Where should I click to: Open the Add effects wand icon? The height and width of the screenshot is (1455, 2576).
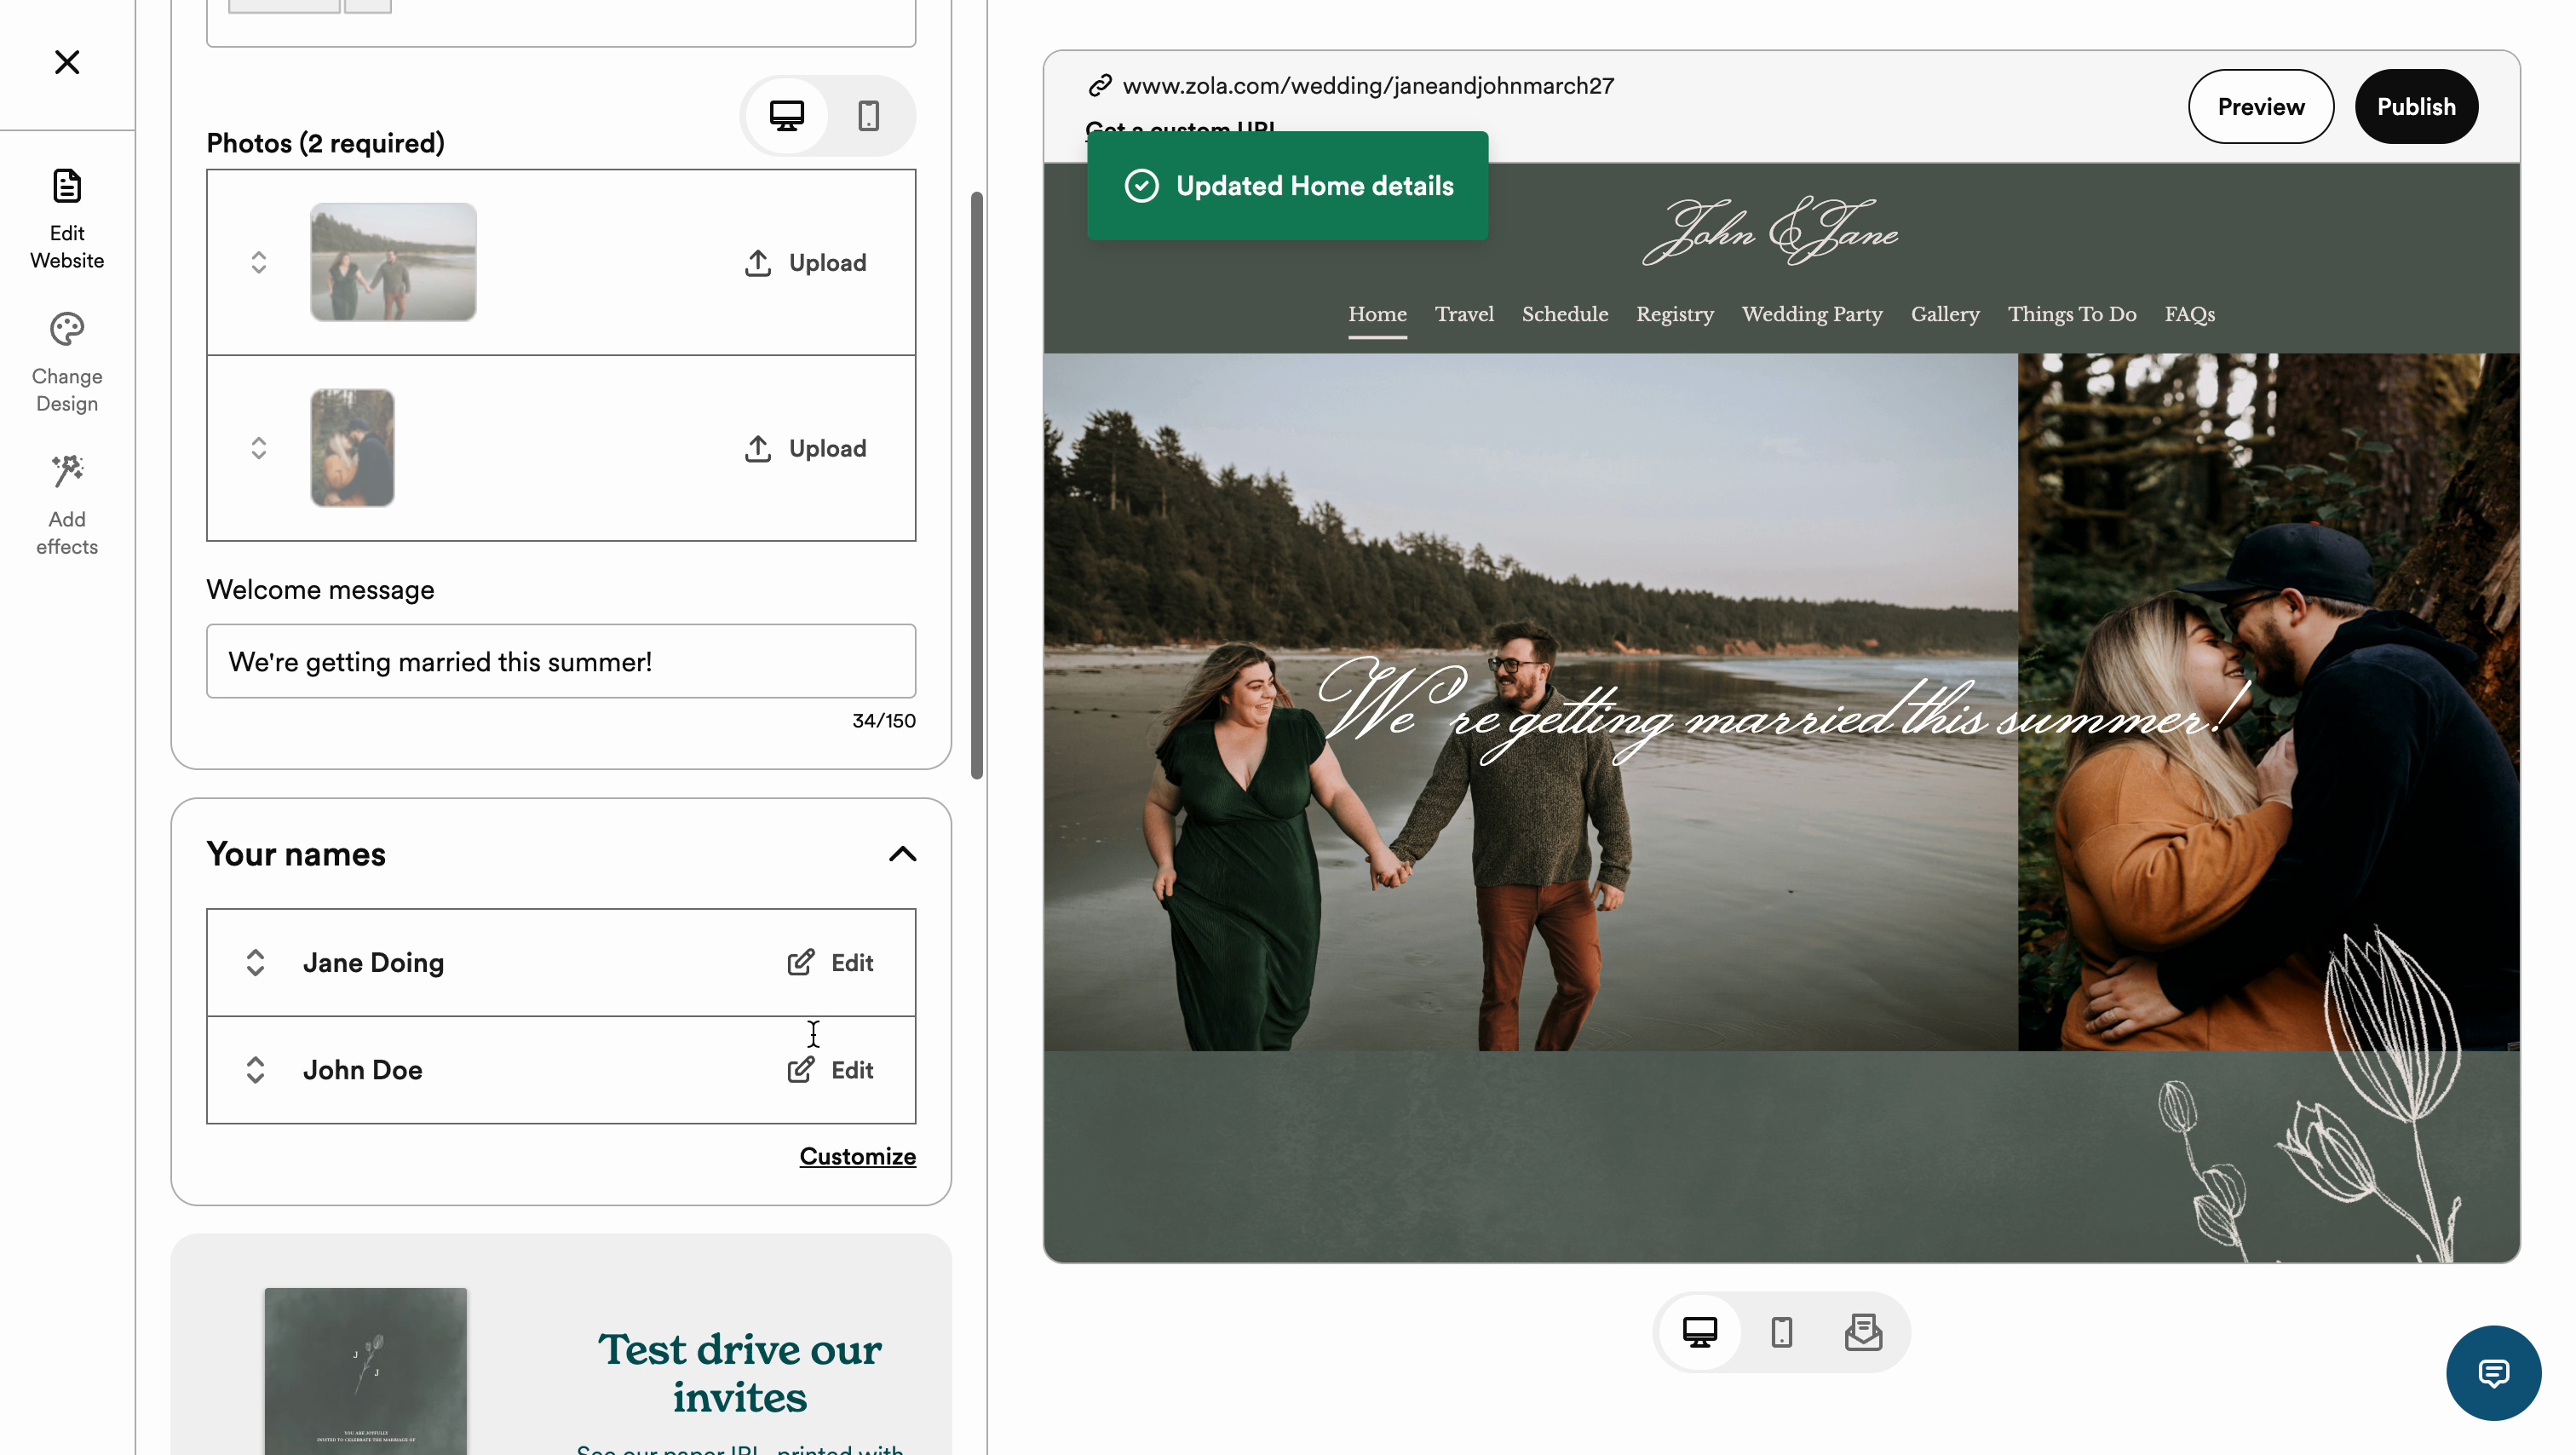coord(67,472)
